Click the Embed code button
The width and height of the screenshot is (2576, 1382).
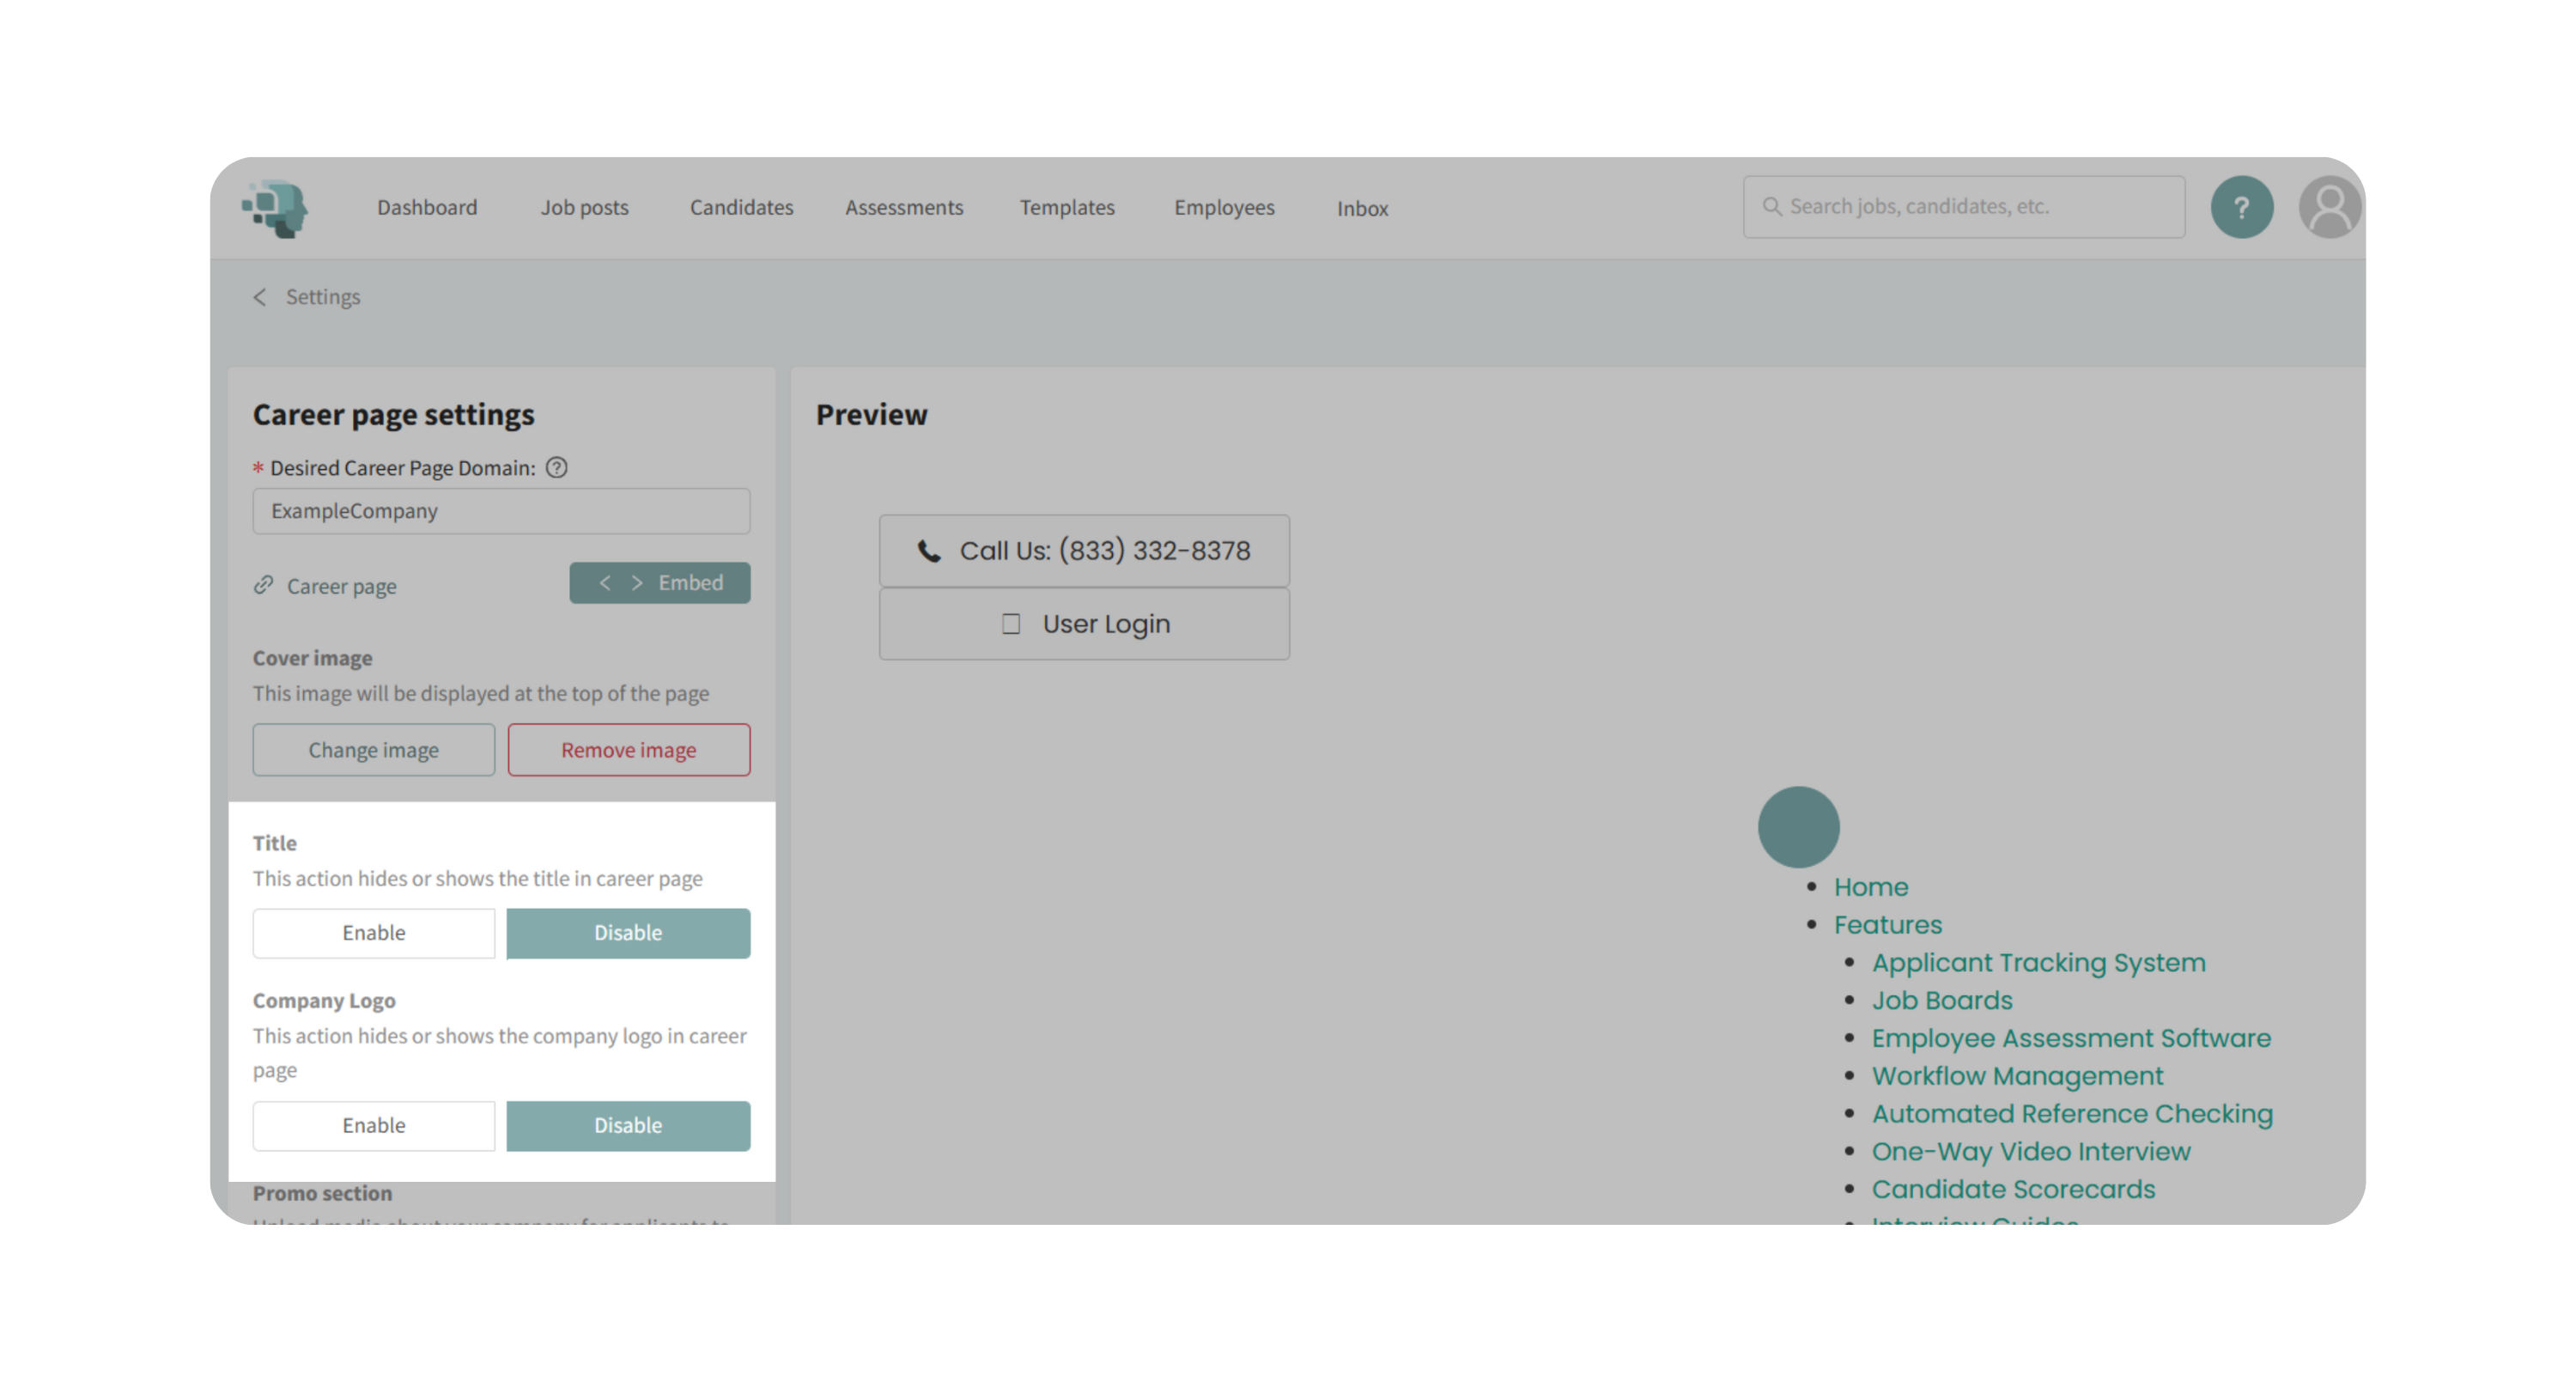pos(660,583)
